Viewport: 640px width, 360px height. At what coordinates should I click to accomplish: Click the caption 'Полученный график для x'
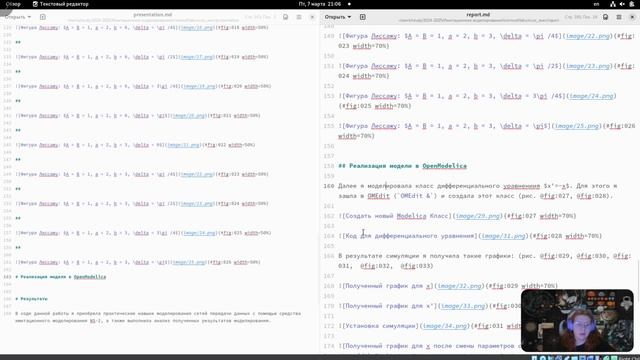(388, 286)
